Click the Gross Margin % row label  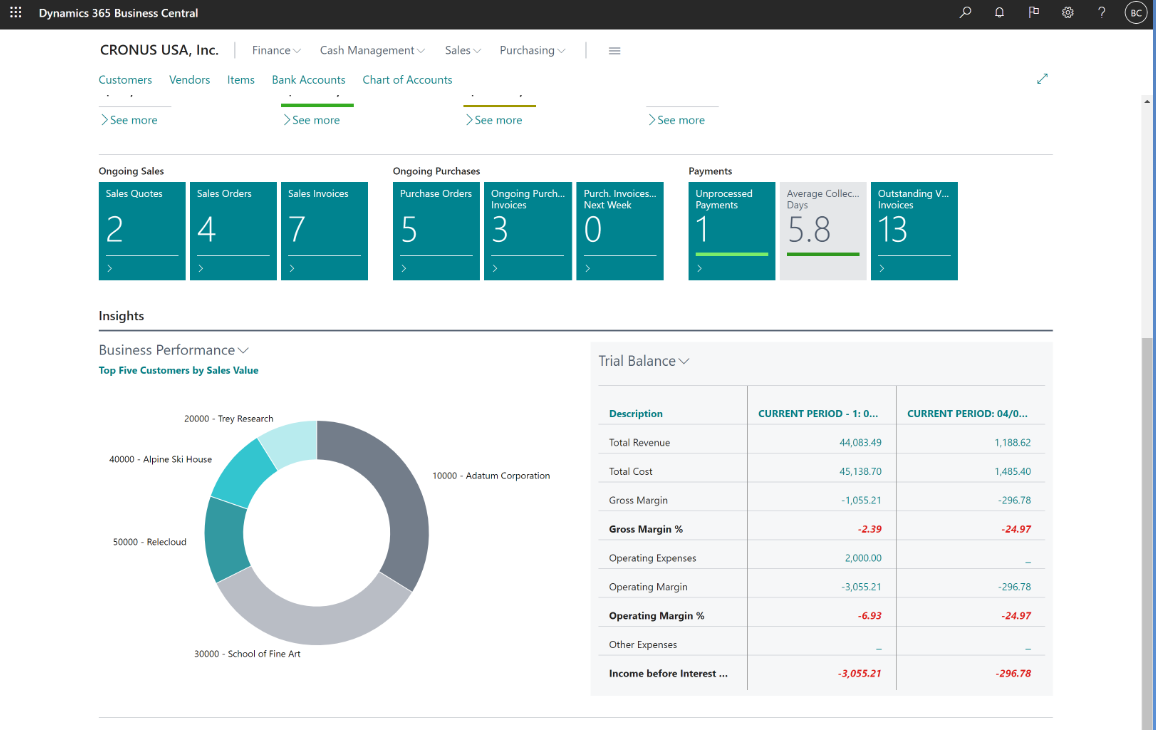click(646, 529)
